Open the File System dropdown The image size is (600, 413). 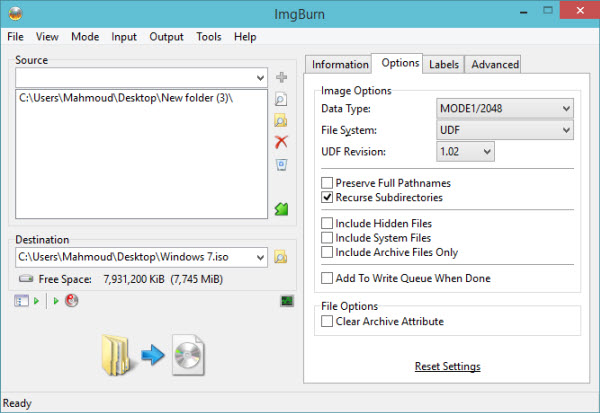505,130
